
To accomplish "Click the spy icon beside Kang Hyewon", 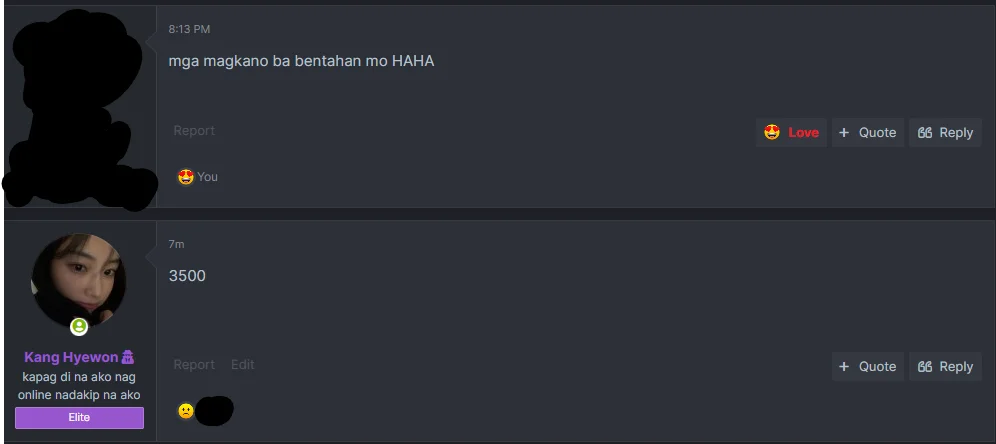I will point(127,357).
